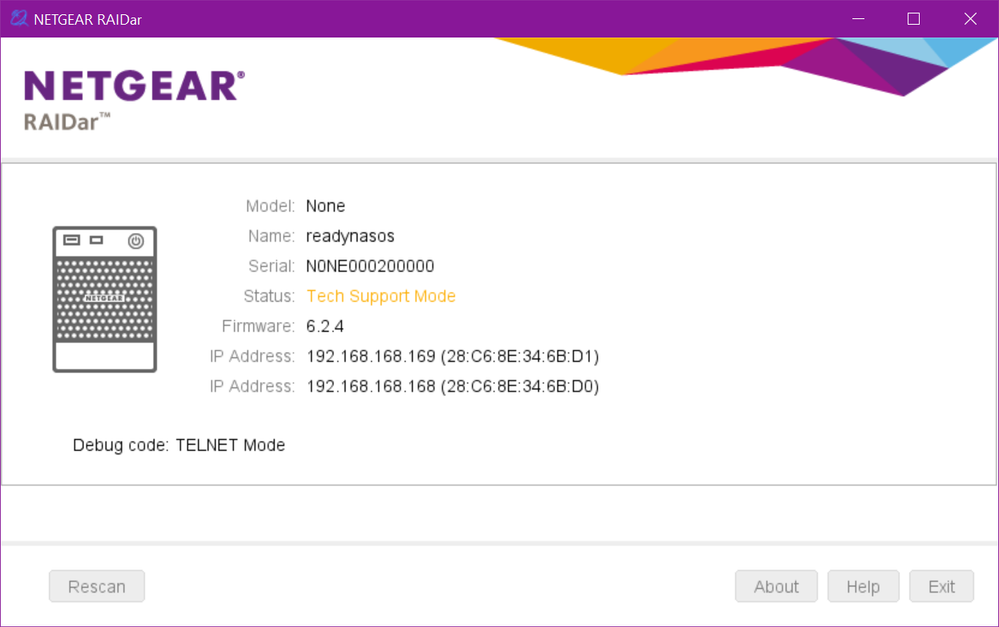Minimize the RAIDar window
This screenshot has width=999, height=627.
click(x=855, y=19)
